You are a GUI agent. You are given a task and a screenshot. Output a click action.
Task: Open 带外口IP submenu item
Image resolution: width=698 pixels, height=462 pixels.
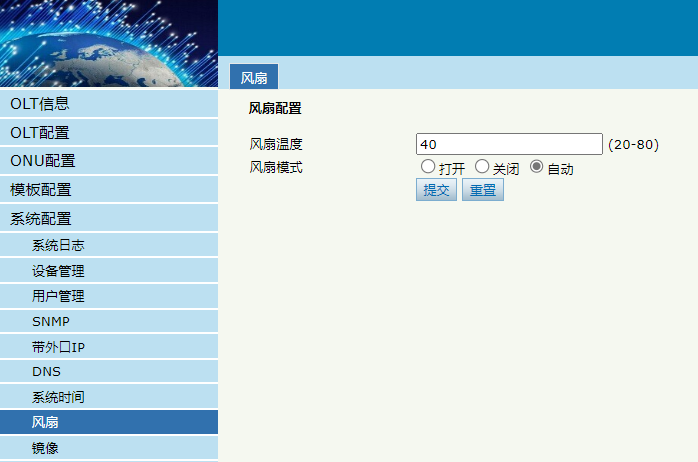coord(109,346)
